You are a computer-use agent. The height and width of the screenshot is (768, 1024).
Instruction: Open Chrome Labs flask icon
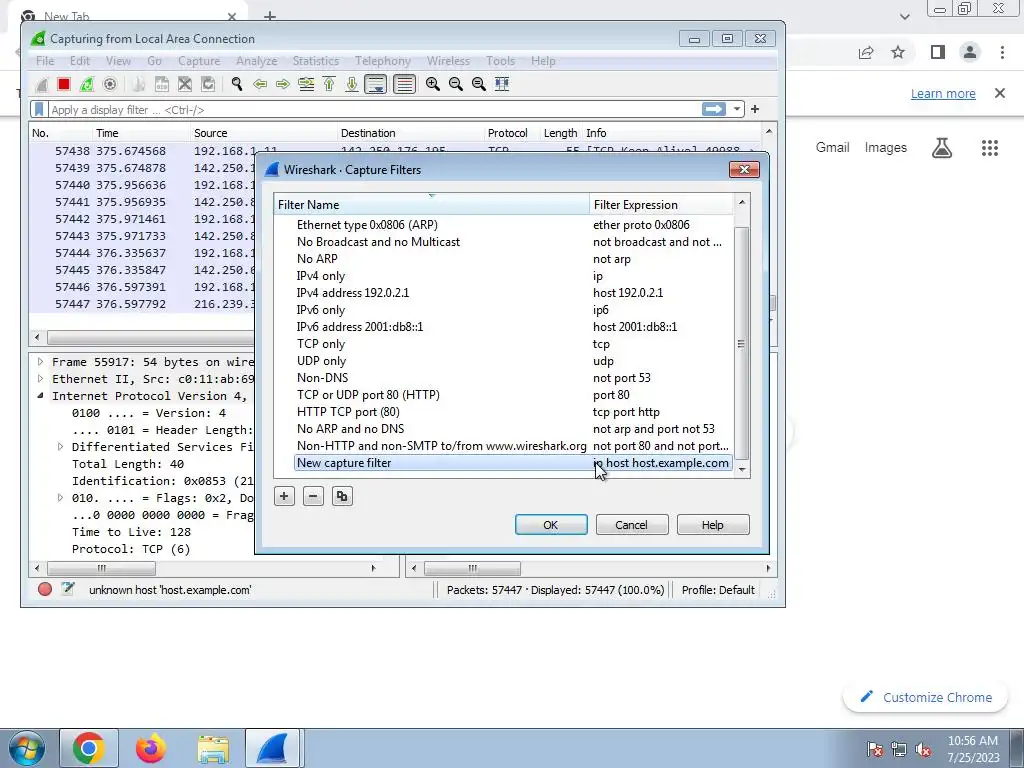[x=942, y=148]
